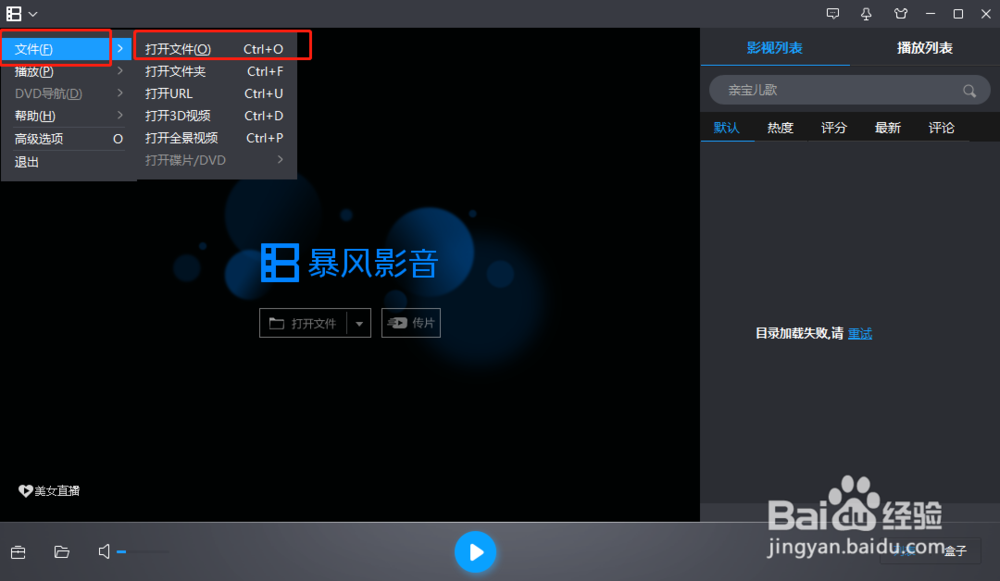Expand the chevron beside the logo icon

[33, 14]
